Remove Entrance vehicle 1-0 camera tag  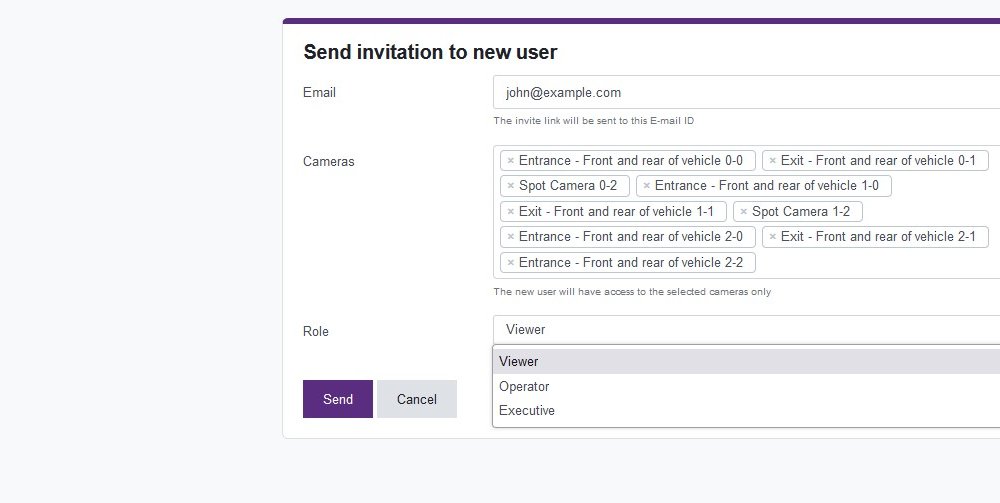pos(646,186)
